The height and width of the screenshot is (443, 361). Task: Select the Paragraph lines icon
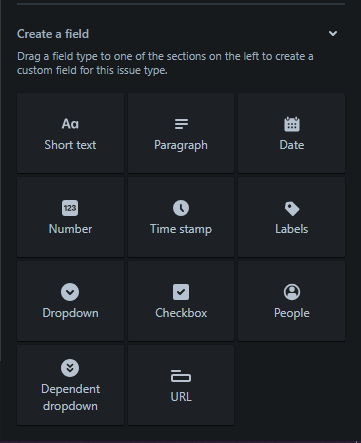click(181, 124)
